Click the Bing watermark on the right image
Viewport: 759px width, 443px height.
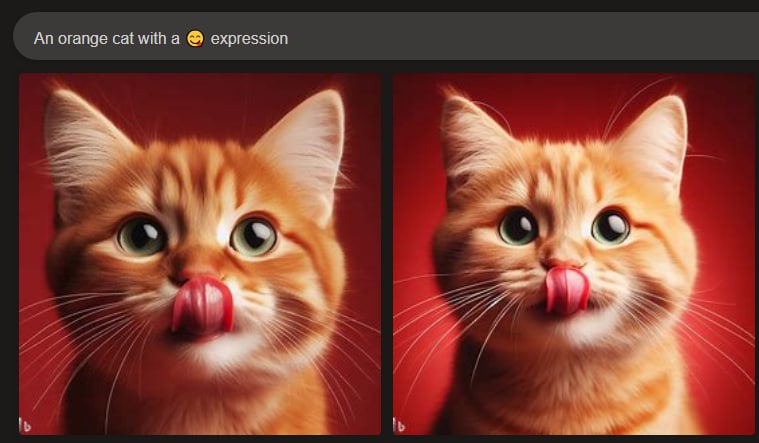point(399,425)
